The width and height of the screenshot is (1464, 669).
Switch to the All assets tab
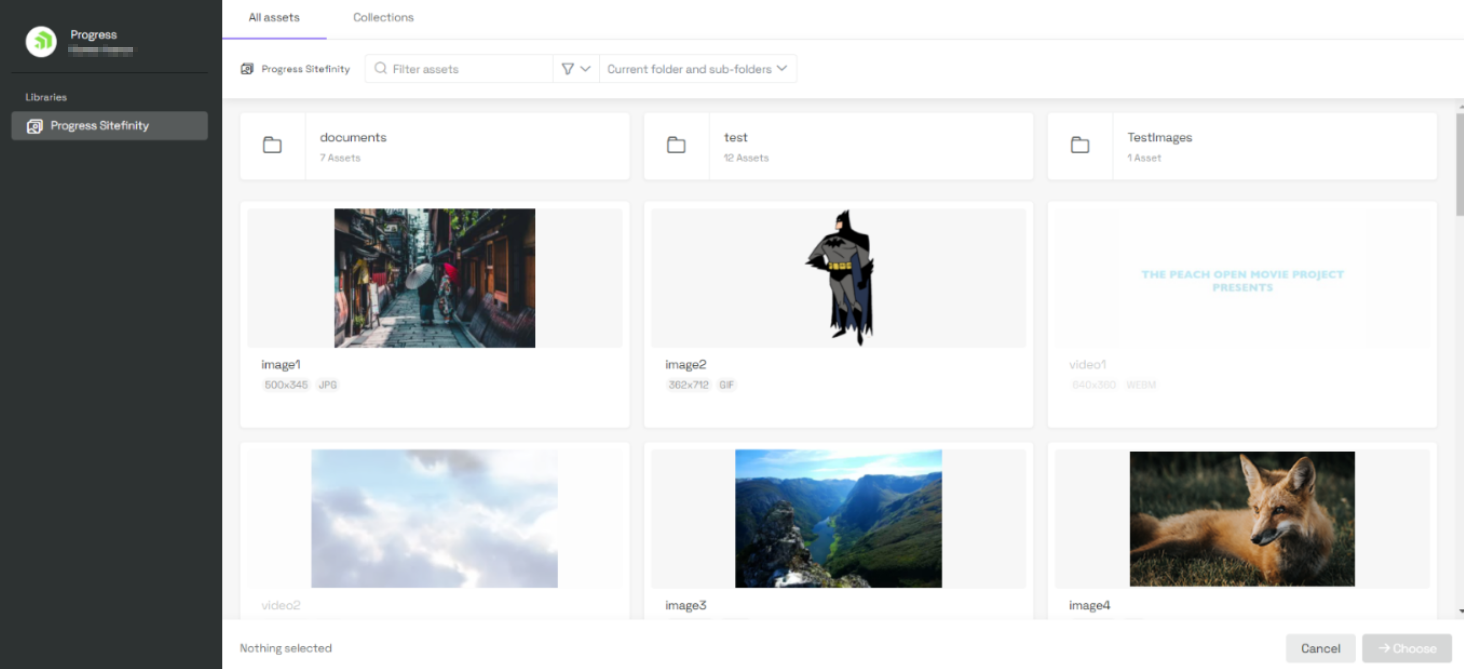(274, 17)
